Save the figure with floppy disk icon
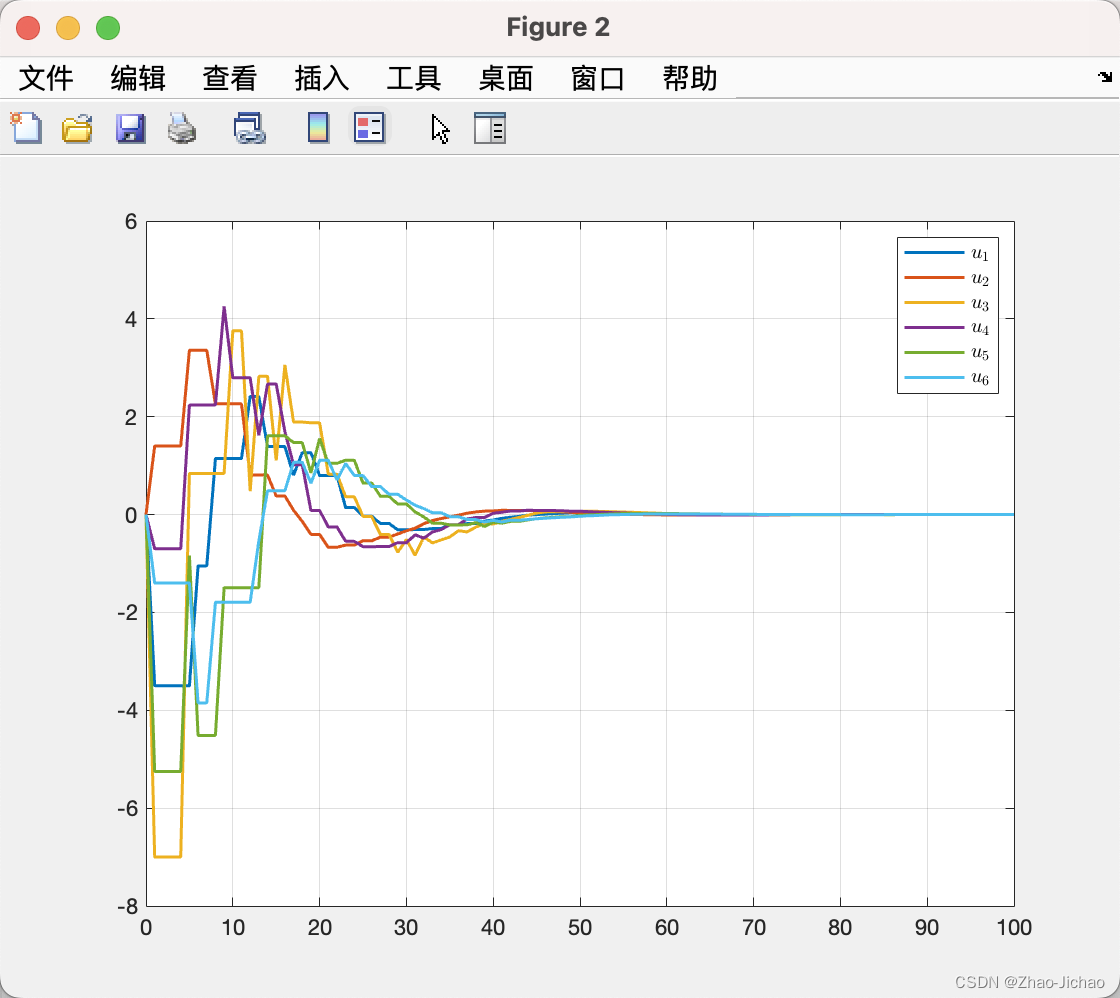 tap(131, 129)
